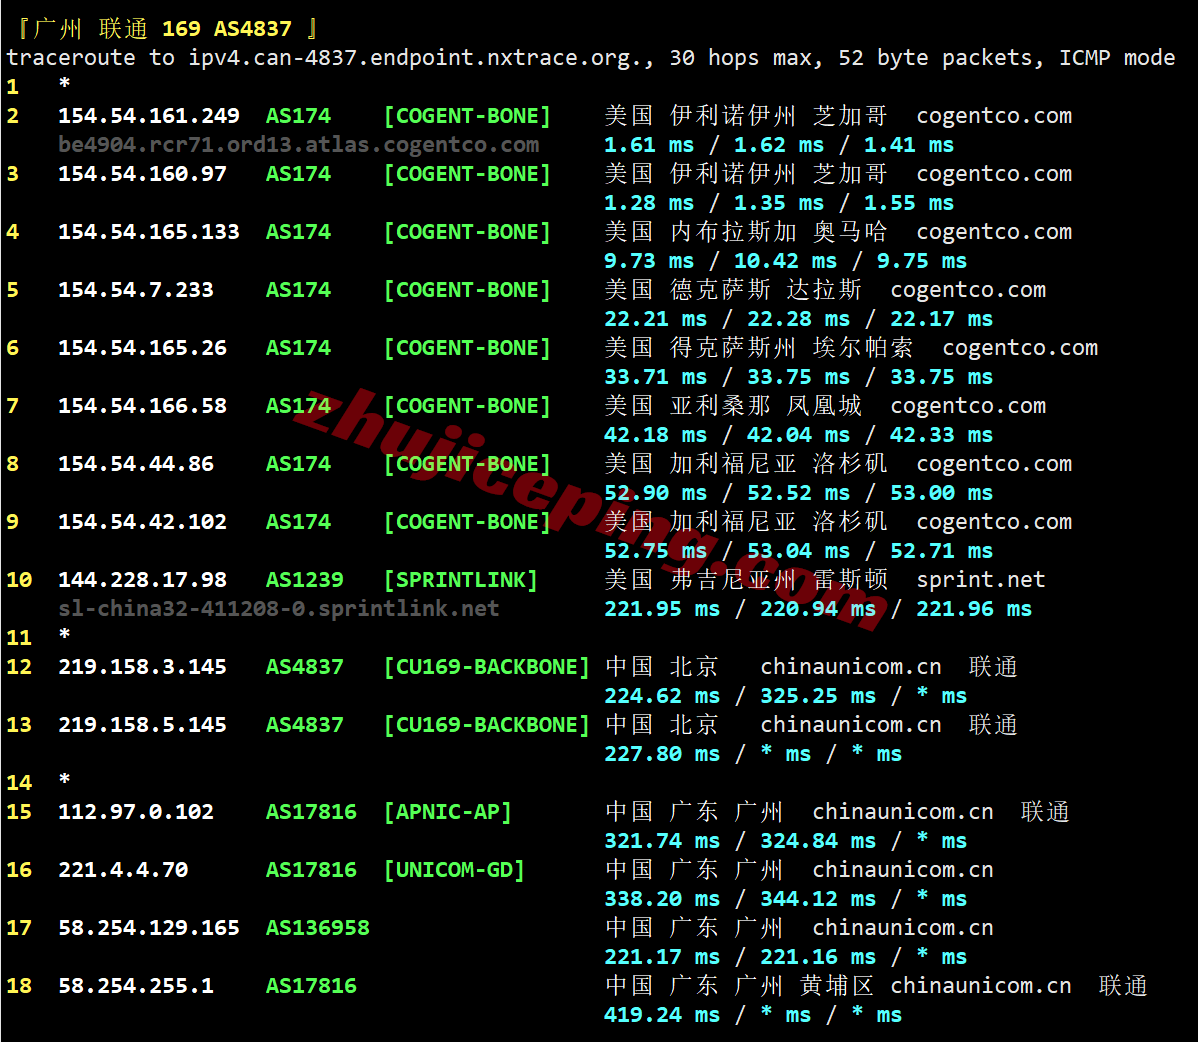1198x1042 pixels.
Task: Click the IP 58.254.255.1
Action: click(x=136, y=986)
